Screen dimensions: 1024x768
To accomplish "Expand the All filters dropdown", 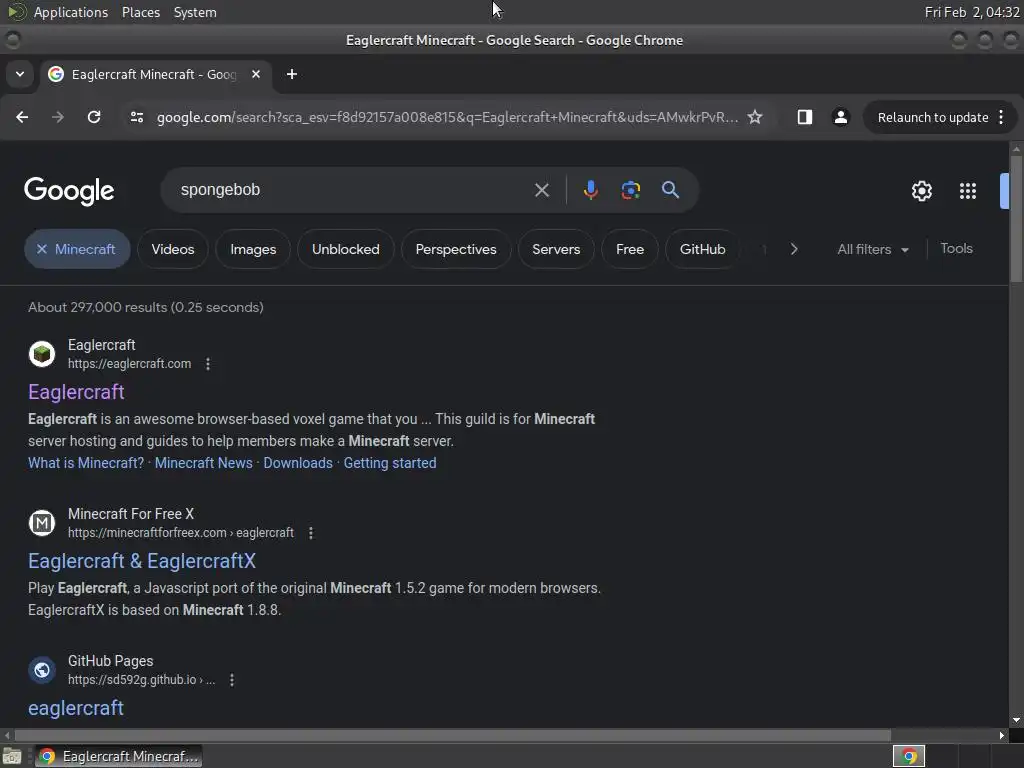I will 872,249.
